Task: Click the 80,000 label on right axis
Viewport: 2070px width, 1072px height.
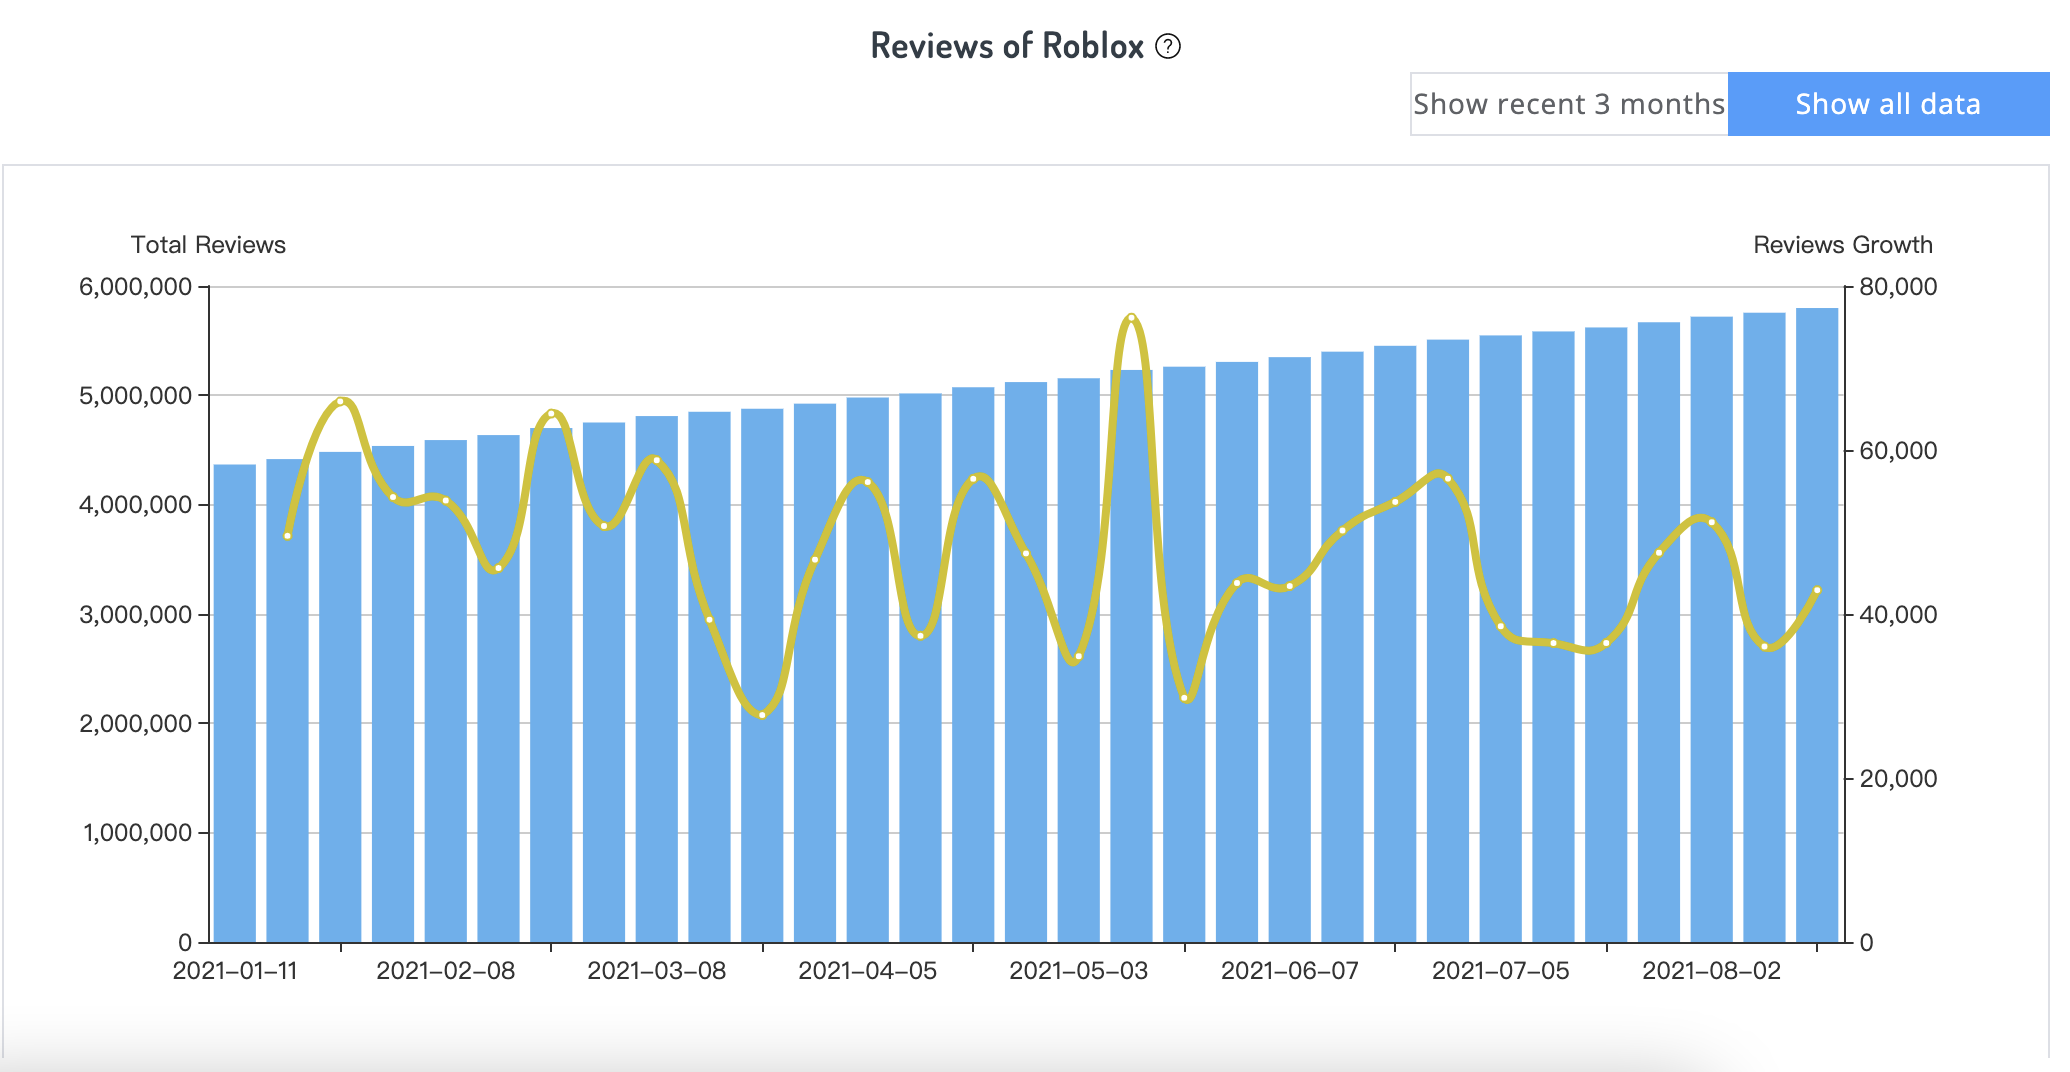Action: (1897, 288)
